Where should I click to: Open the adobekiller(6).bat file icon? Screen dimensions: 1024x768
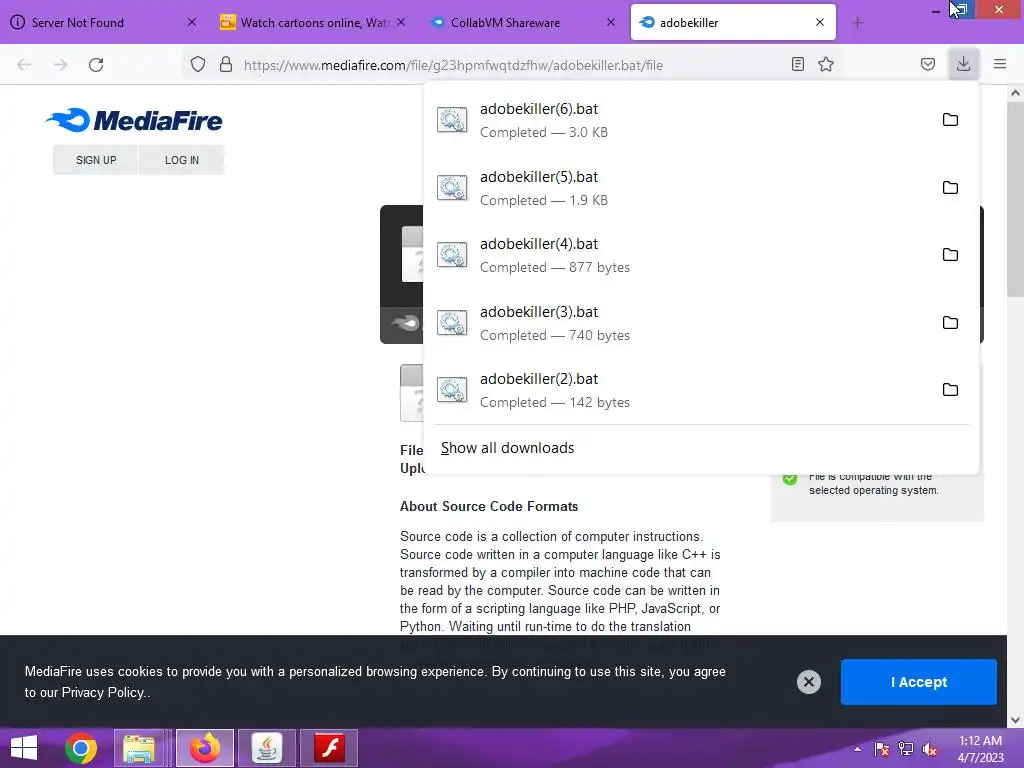pyautogui.click(x=452, y=120)
